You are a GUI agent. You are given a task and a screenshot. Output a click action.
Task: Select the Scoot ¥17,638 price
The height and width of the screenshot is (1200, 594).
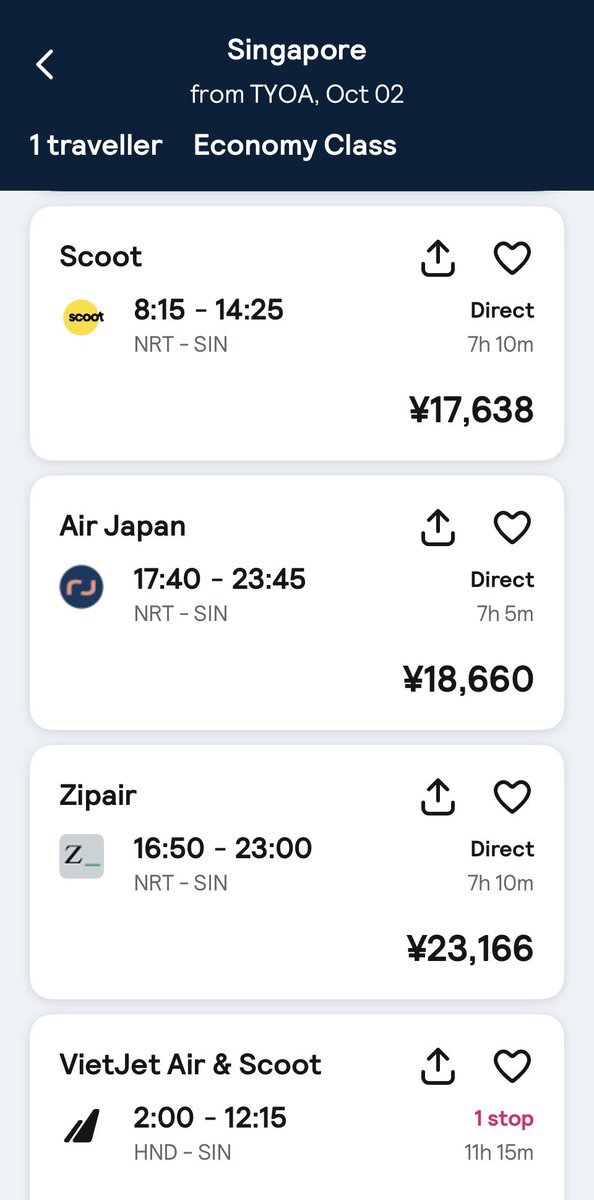[x=471, y=410]
